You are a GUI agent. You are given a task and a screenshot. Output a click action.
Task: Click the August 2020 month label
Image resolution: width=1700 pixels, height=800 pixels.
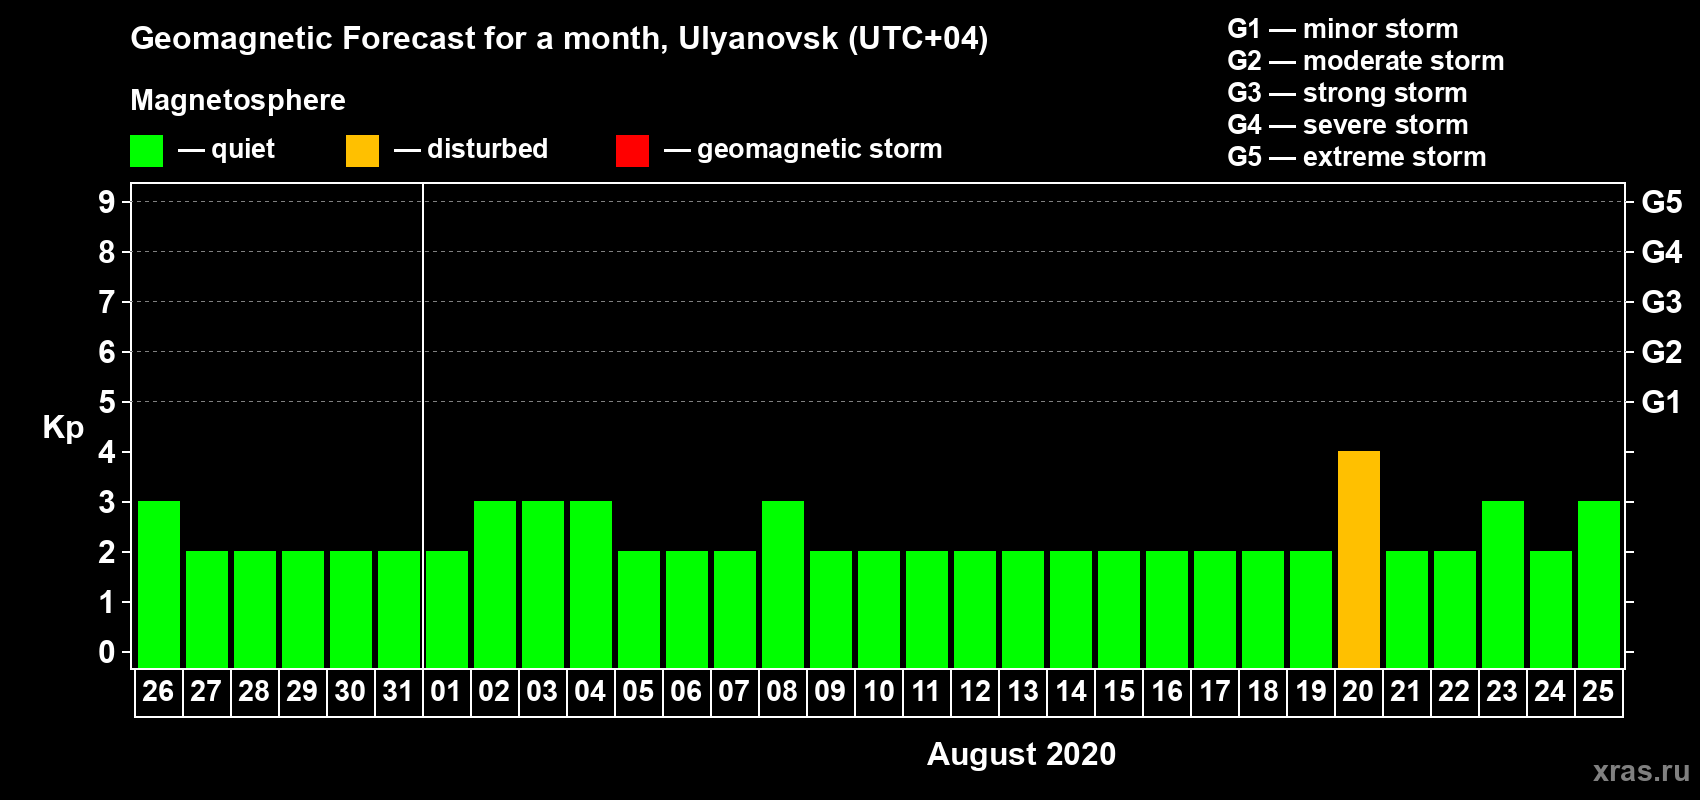(1021, 754)
